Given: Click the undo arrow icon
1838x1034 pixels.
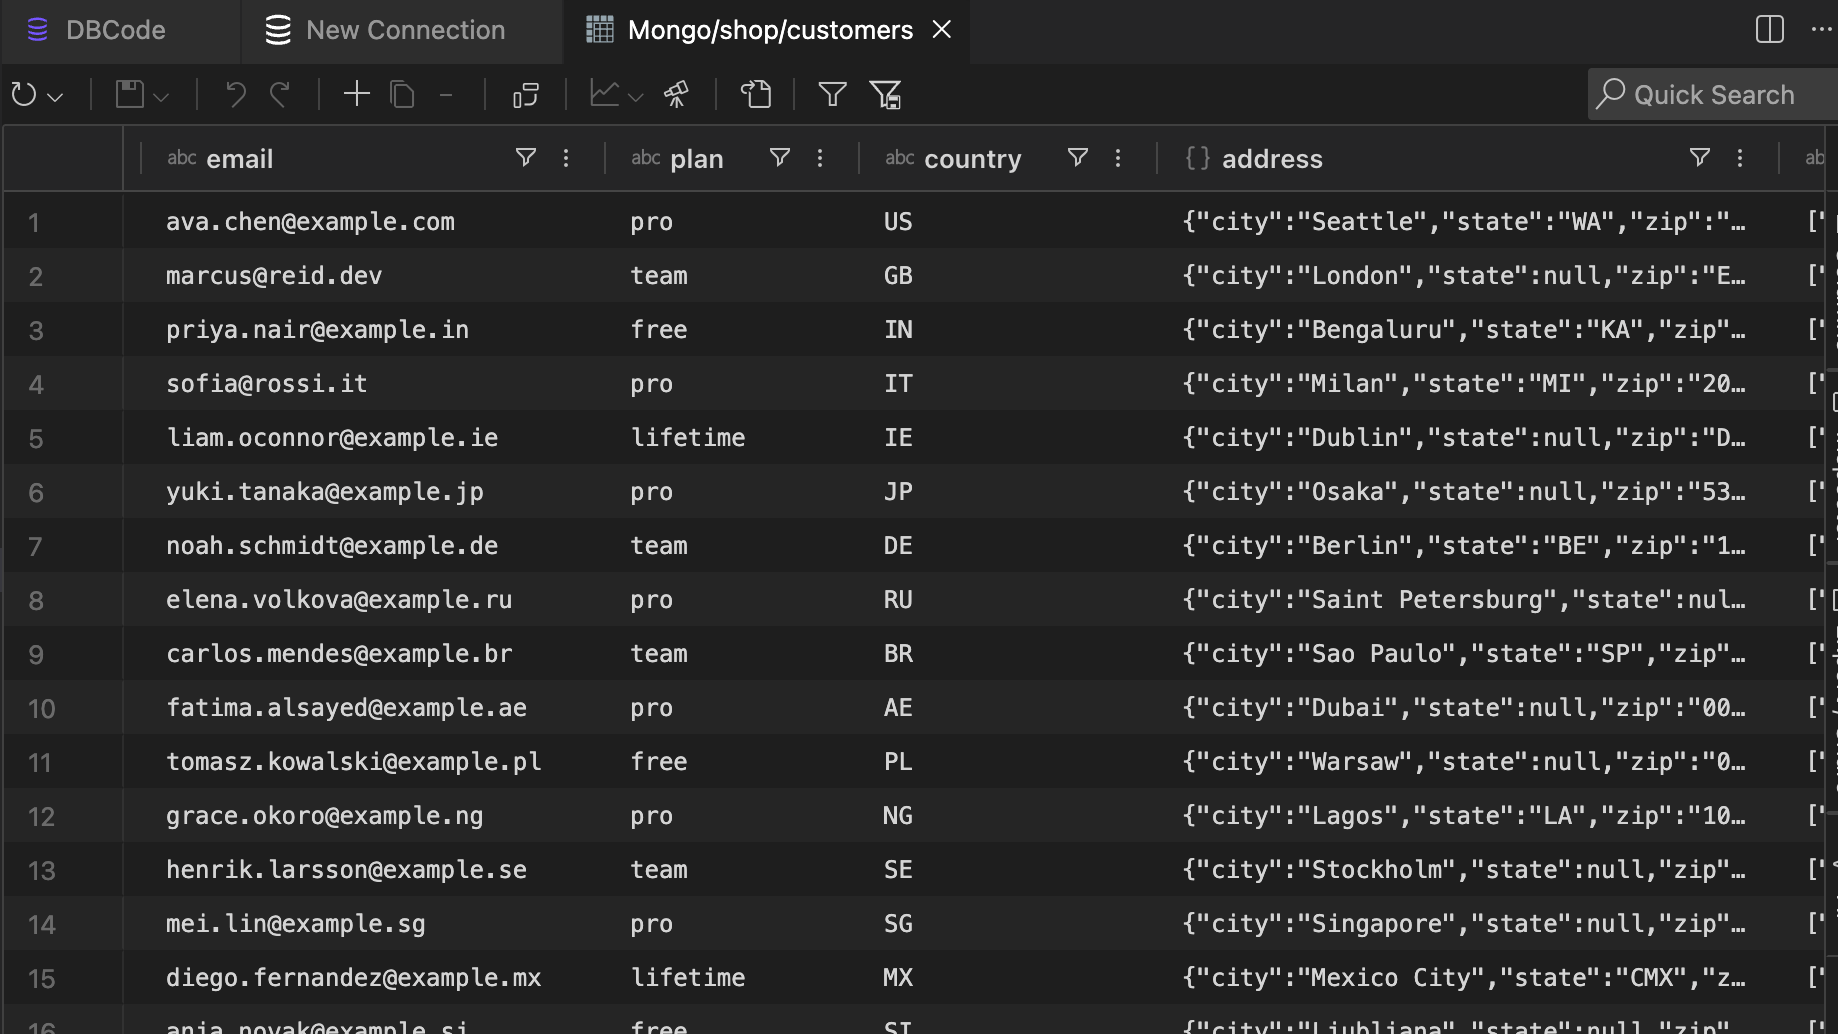Looking at the screenshot, I should pos(235,95).
